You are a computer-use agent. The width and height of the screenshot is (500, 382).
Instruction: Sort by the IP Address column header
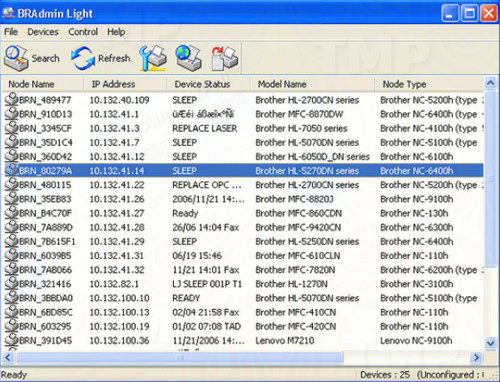pos(125,84)
